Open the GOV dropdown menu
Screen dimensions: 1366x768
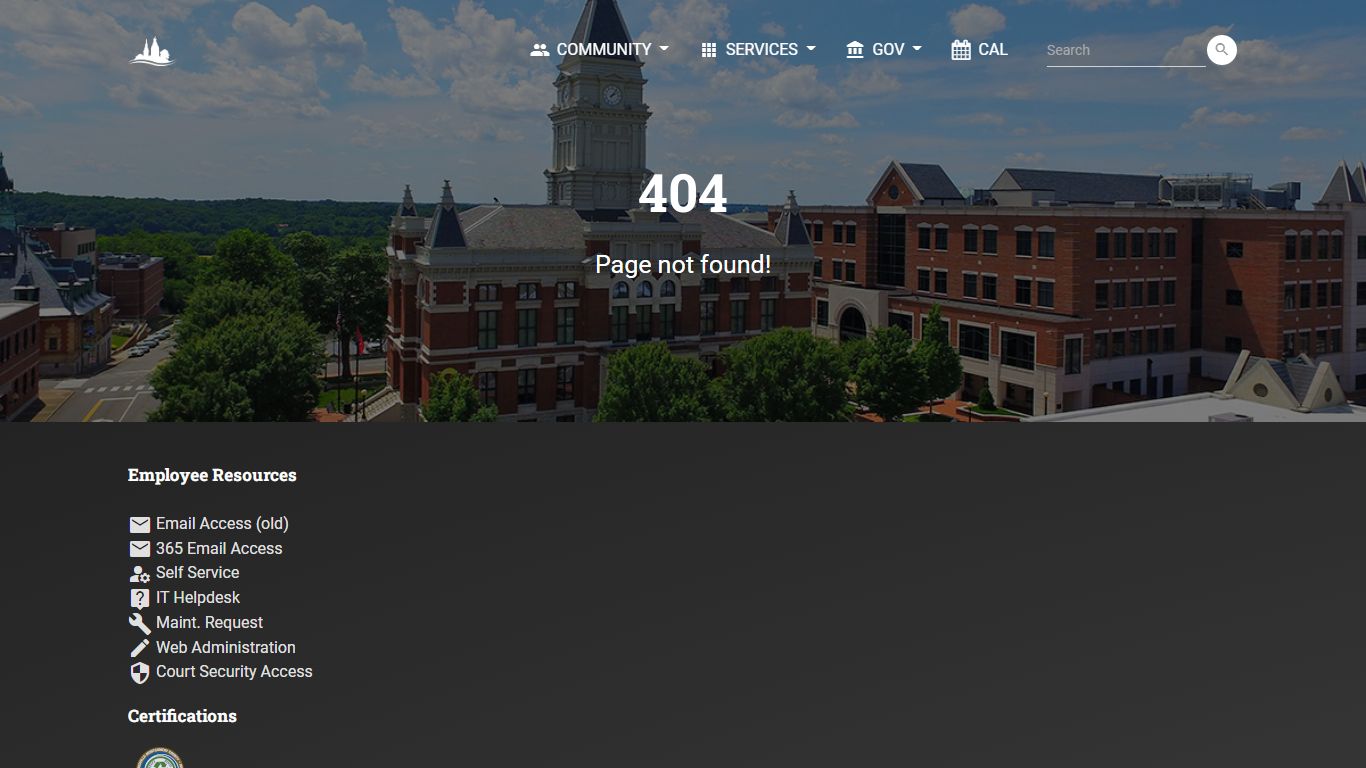883,49
